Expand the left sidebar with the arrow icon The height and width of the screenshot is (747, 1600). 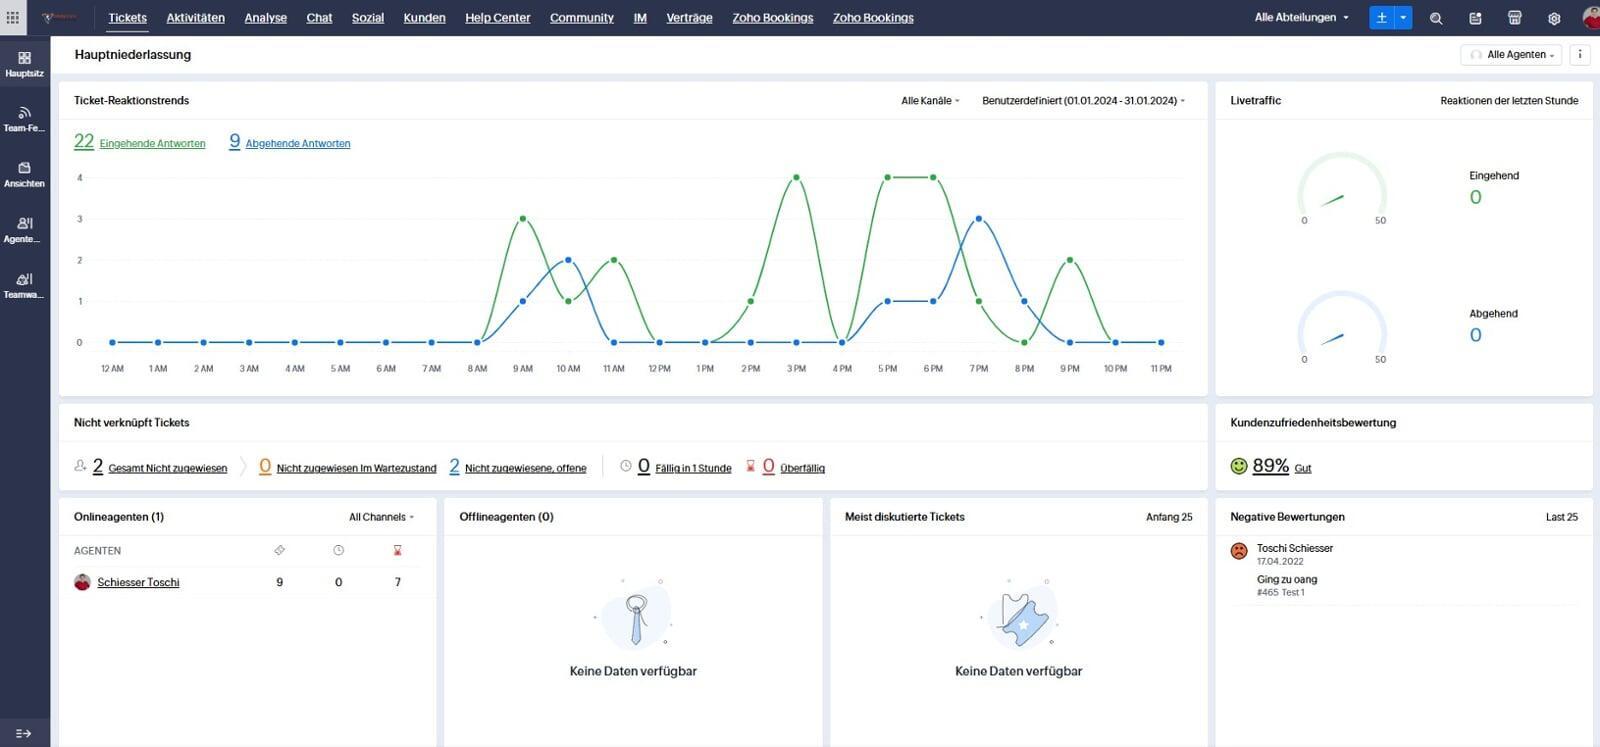(x=23, y=733)
